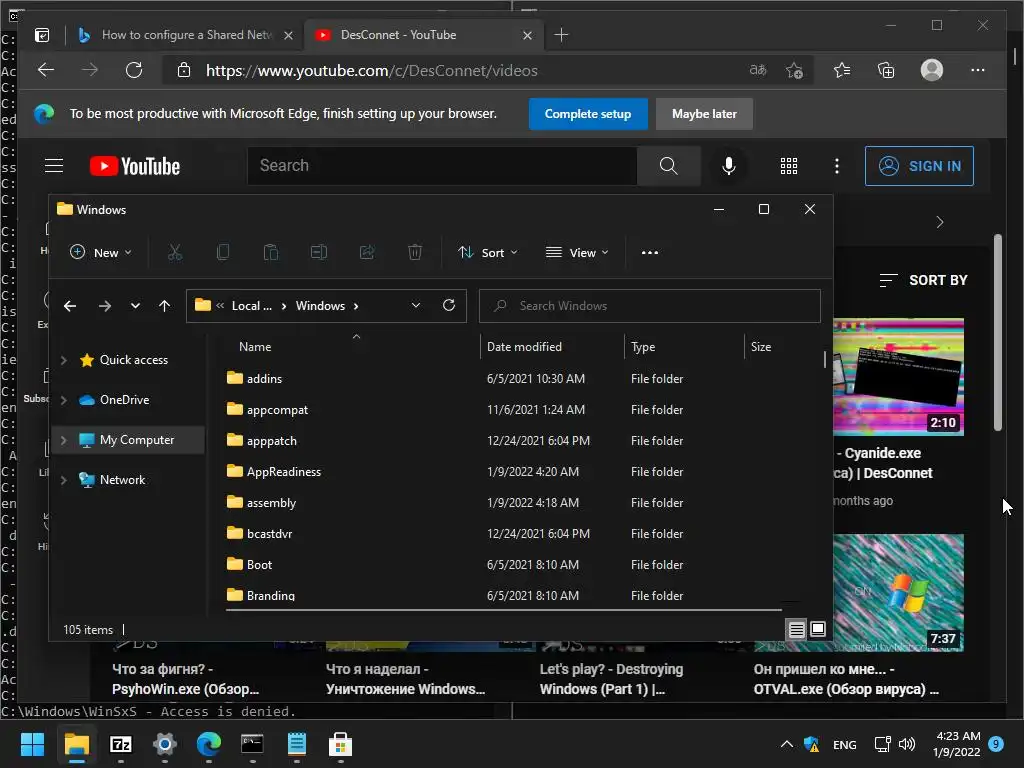Open the Sort dropdown in Explorer
Screen dimensions: 1024x768
pyautogui.click(x=488, y=253)
